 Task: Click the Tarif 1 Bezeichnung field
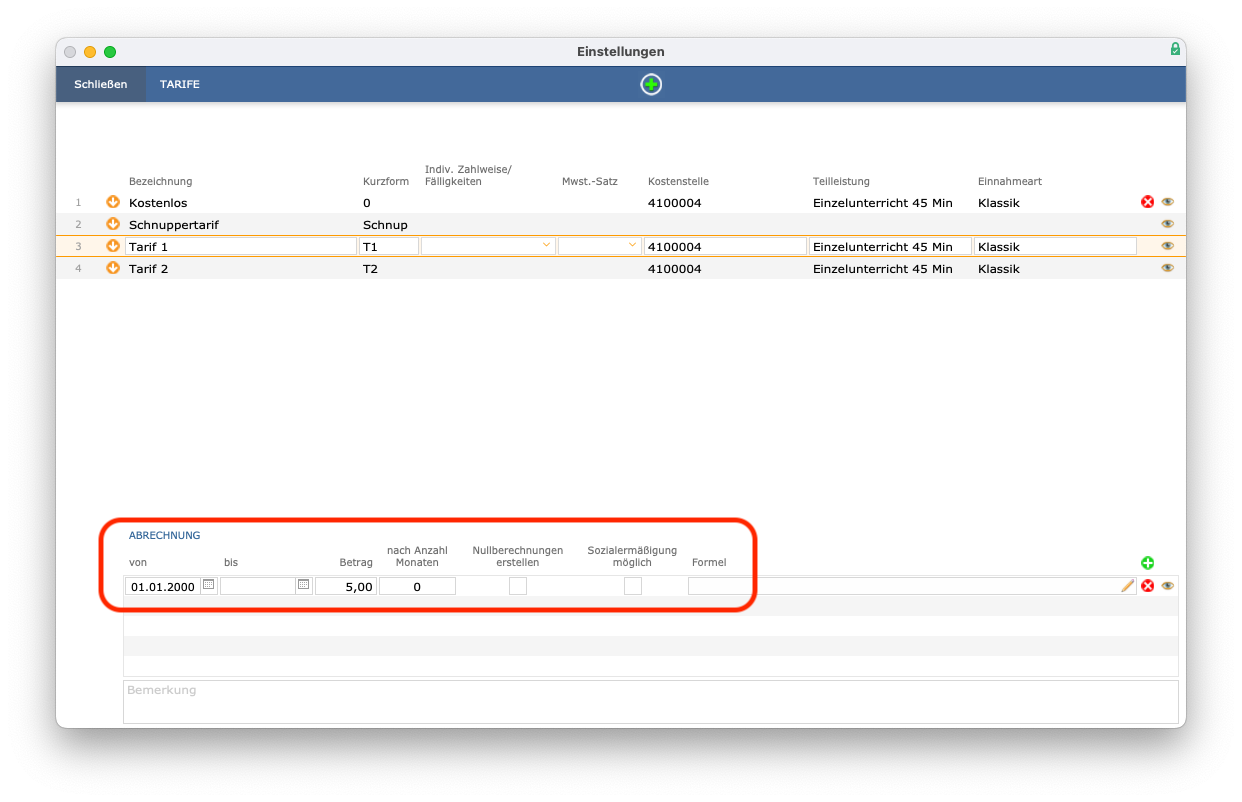(241, 246)
